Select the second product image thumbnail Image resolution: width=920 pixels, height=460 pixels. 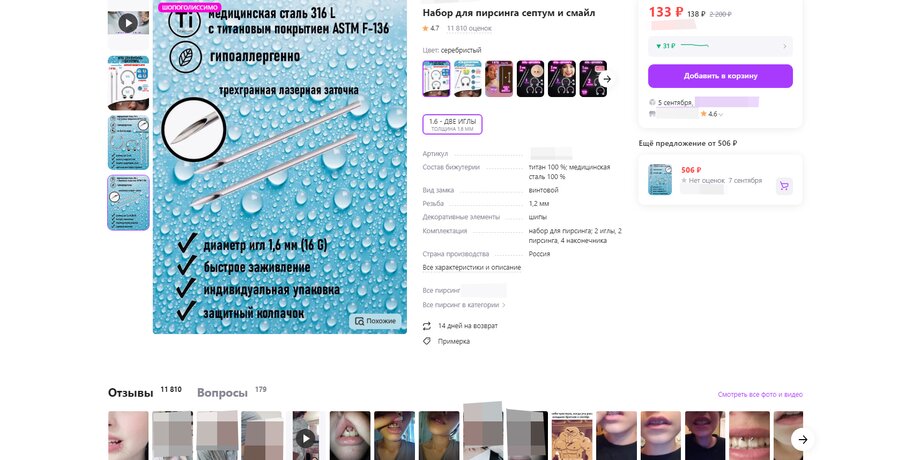coord(128,83)
